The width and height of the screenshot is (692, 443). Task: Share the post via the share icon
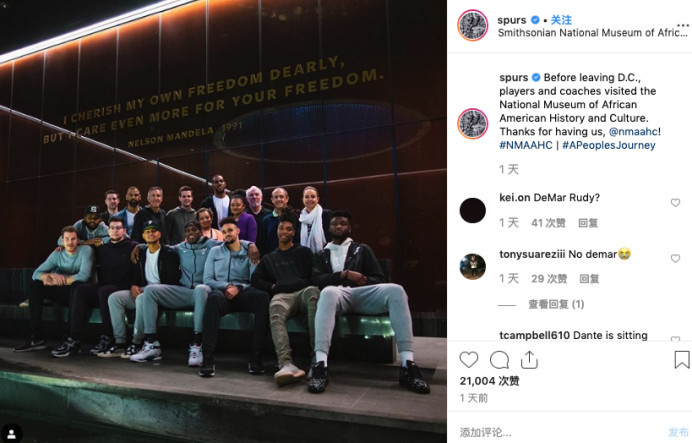tap(529, 360)
